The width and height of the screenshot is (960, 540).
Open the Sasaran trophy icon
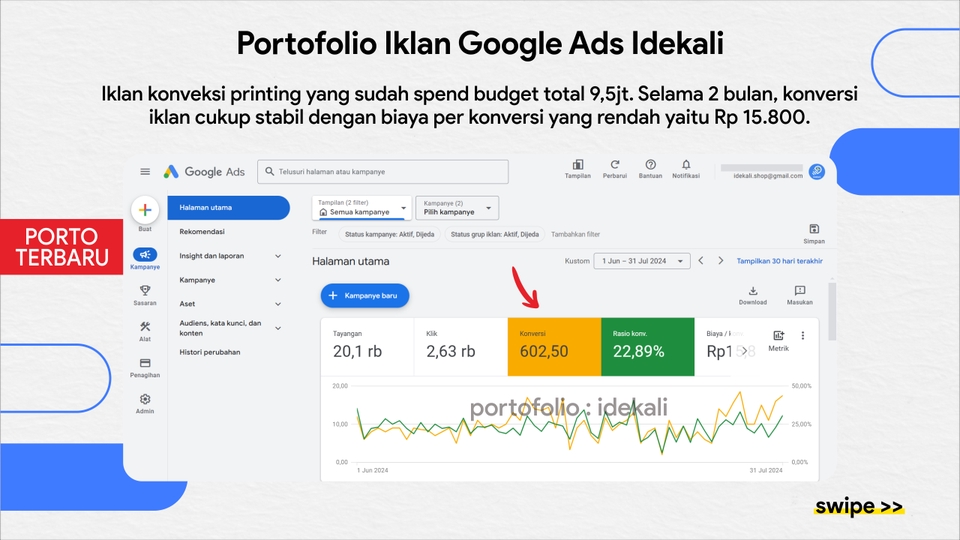145,291
